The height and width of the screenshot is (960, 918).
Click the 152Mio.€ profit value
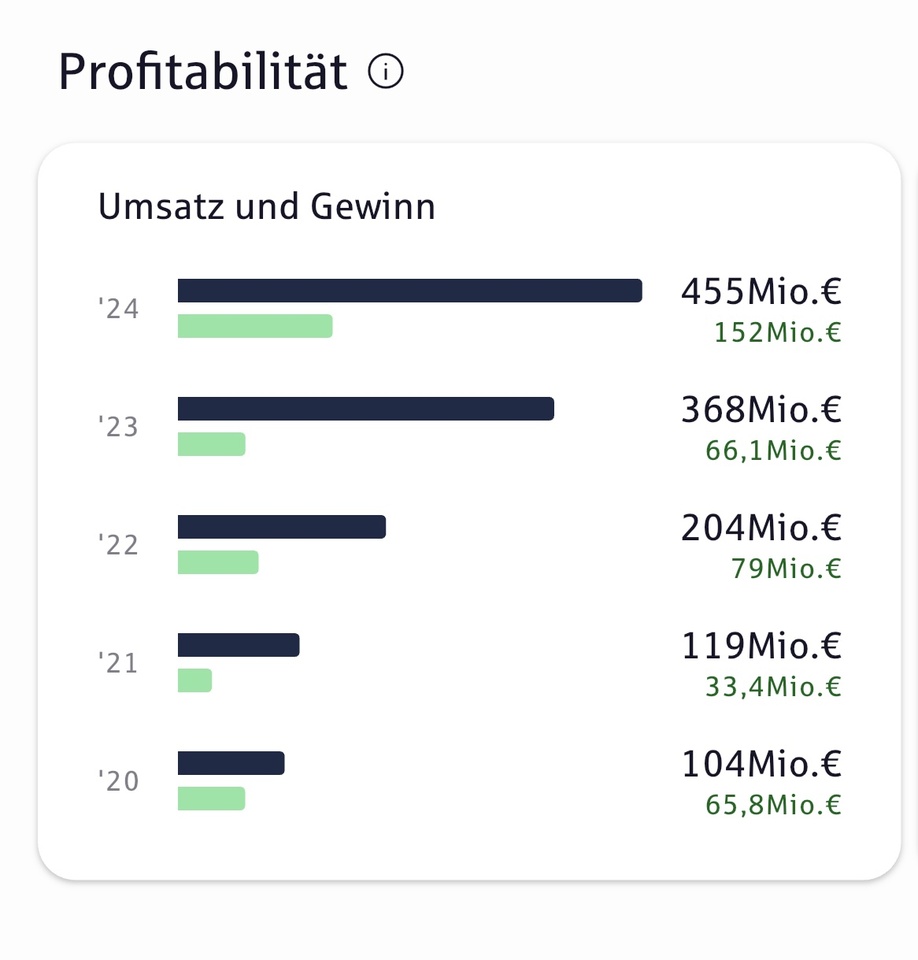778,332
